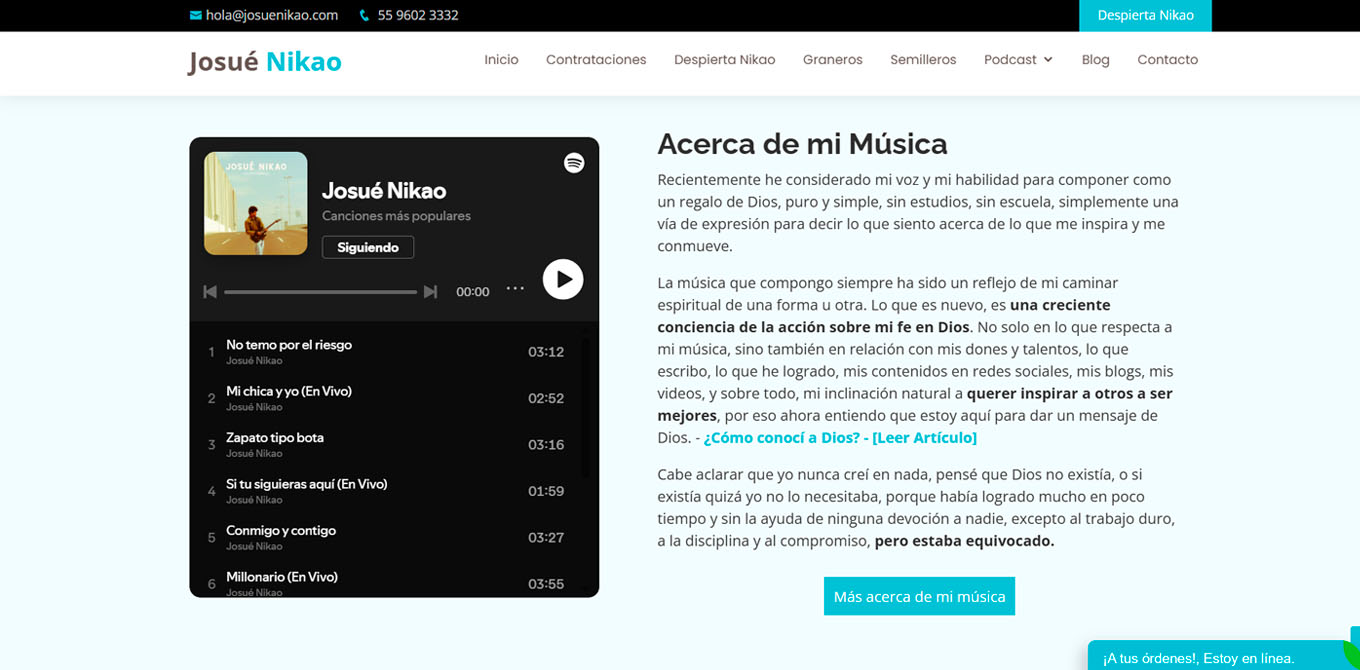Open the album cover thumbnail of Josué Nikao

pos(256,203)
